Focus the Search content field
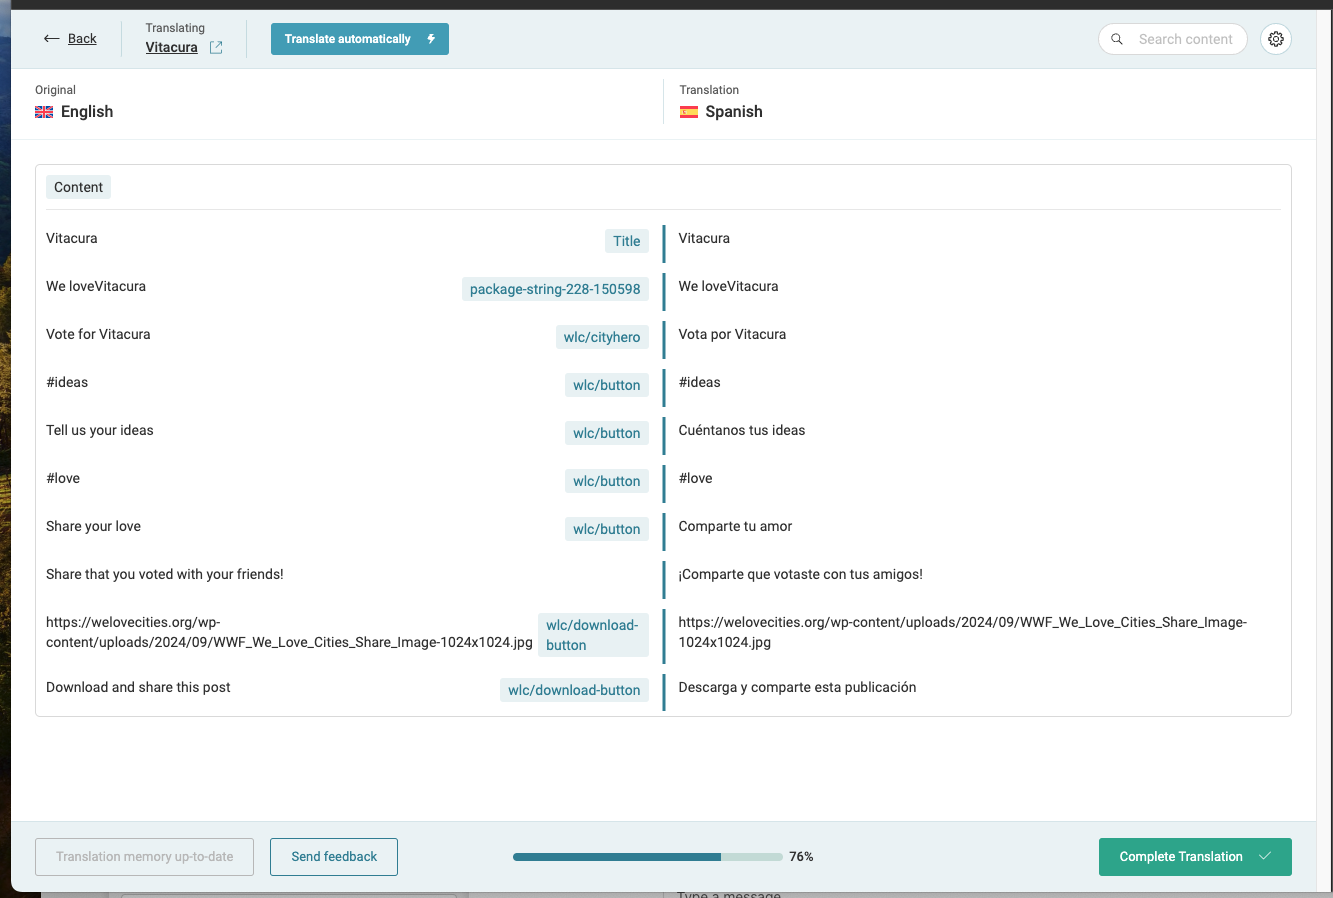1333x898 pixels. (x=1173, y=39)
